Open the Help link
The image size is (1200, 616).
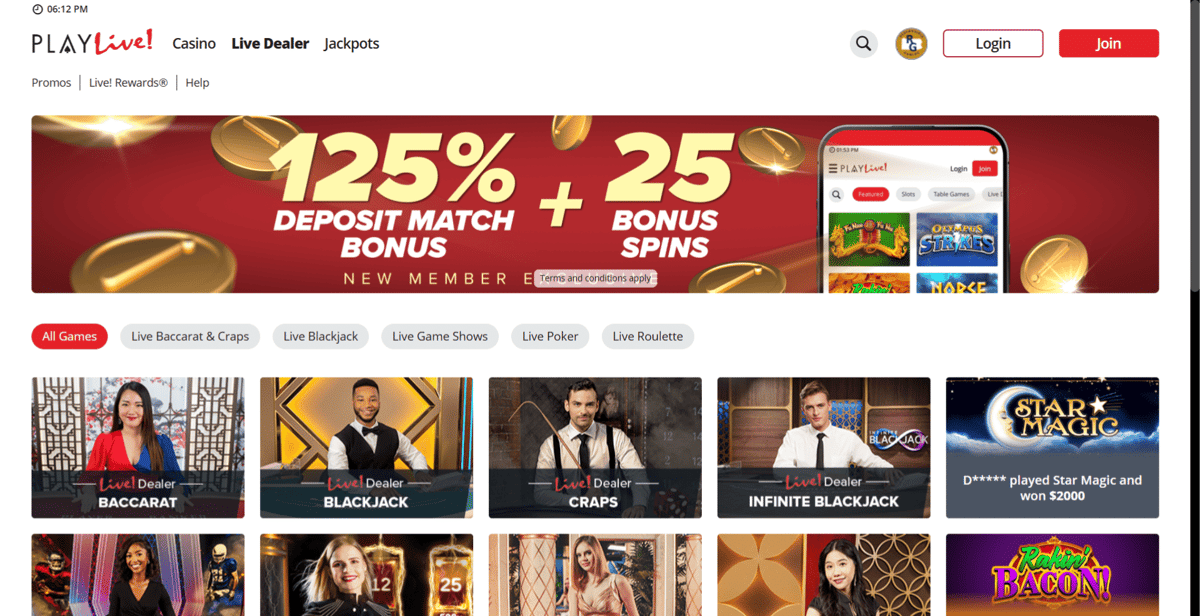click(x=197, y=83)
